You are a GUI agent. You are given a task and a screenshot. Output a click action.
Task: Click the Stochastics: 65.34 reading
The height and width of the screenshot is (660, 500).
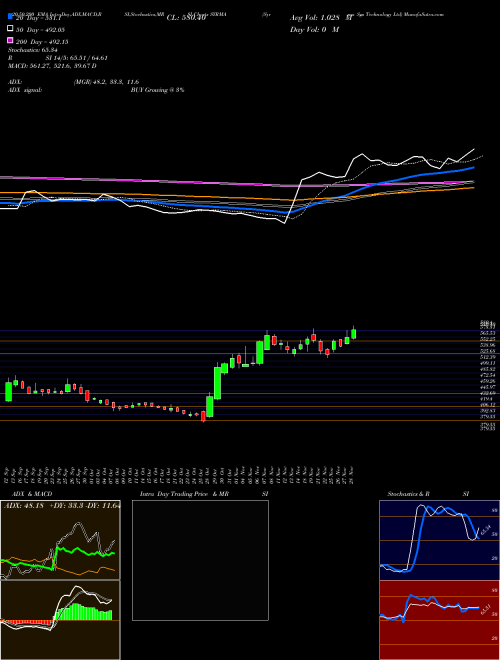pos(32,50)
